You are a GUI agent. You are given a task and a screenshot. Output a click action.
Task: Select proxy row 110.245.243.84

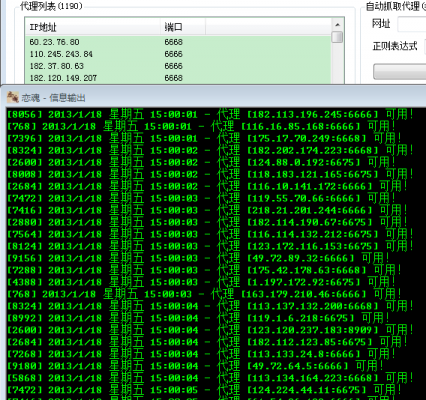click(178, 54)
